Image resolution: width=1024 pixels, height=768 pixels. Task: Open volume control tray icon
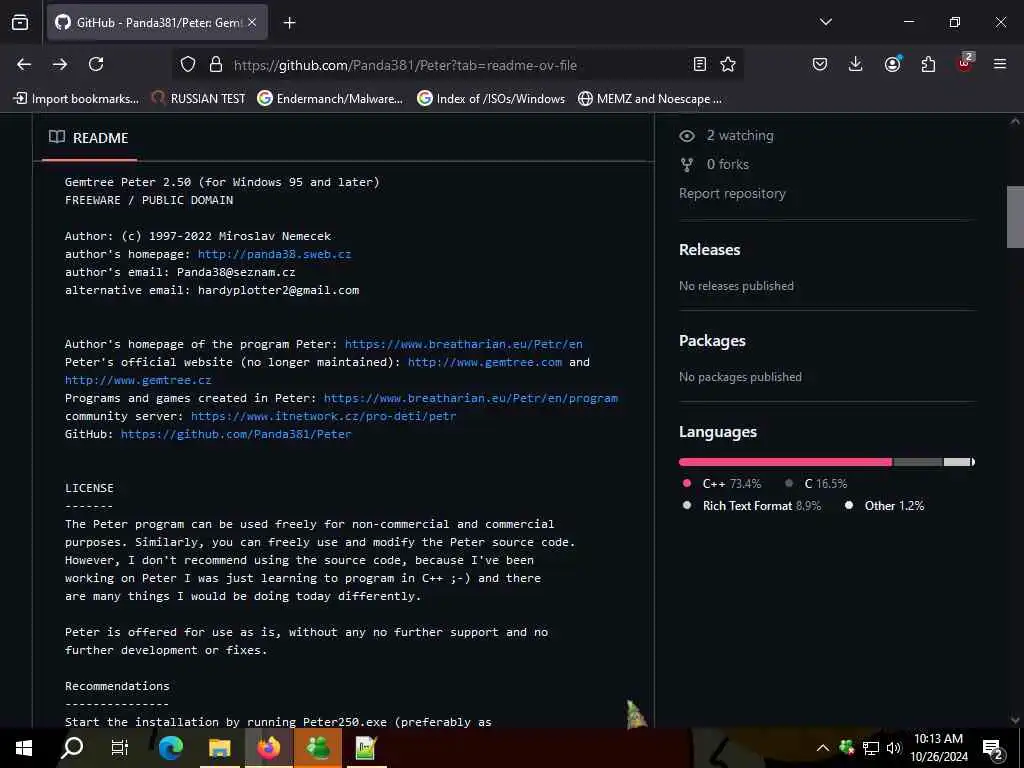tap(894, 748)
